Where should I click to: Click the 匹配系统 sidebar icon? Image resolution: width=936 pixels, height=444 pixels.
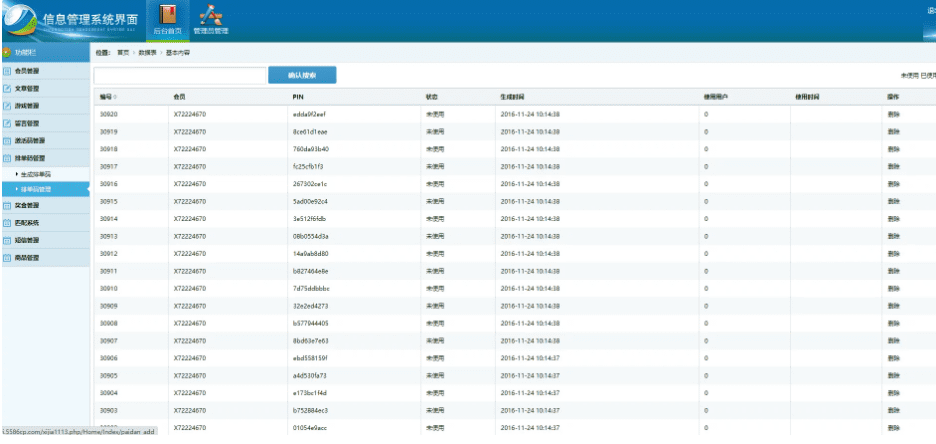pos(7,223)
